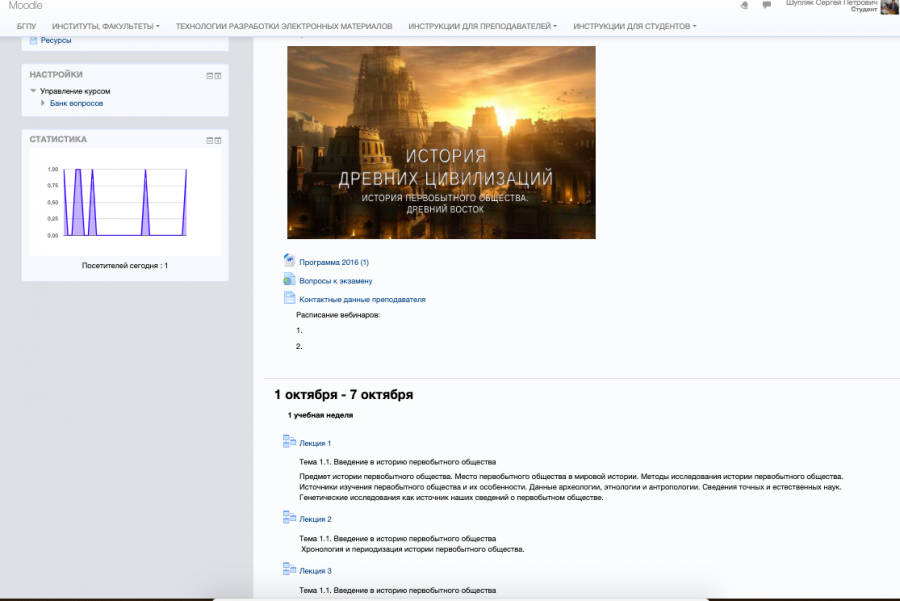Click the user profile avatar picture
The image size is (900, 601).
click(889, 7)
